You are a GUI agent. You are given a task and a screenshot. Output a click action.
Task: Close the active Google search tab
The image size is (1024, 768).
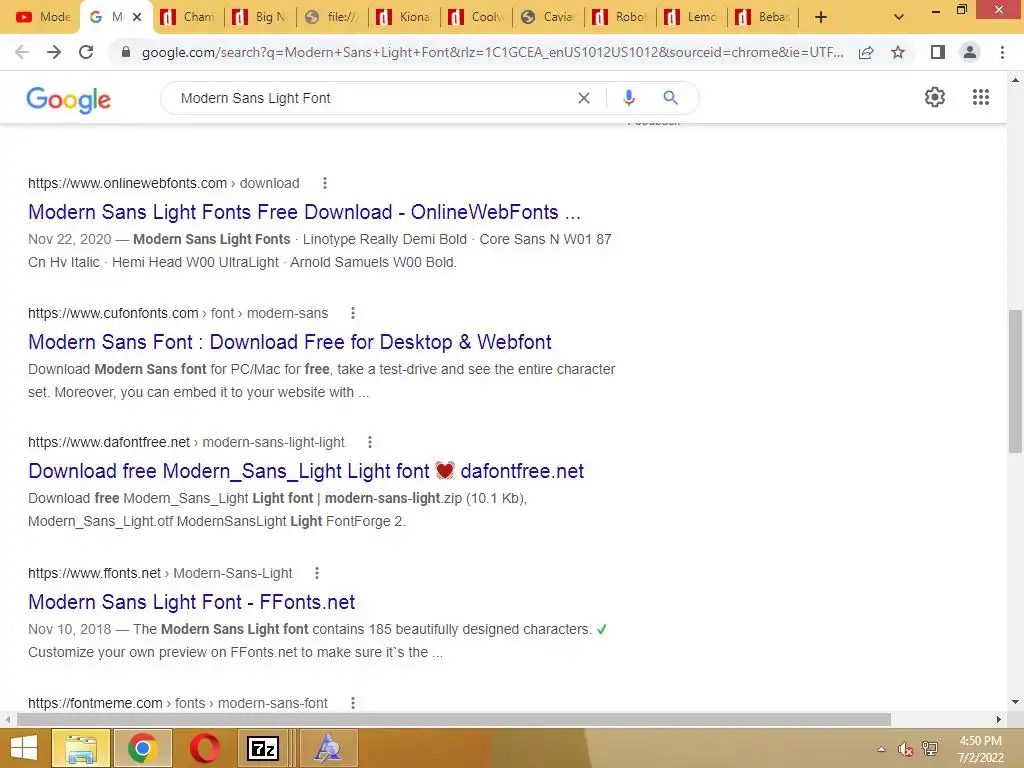[x=137, y=17]
